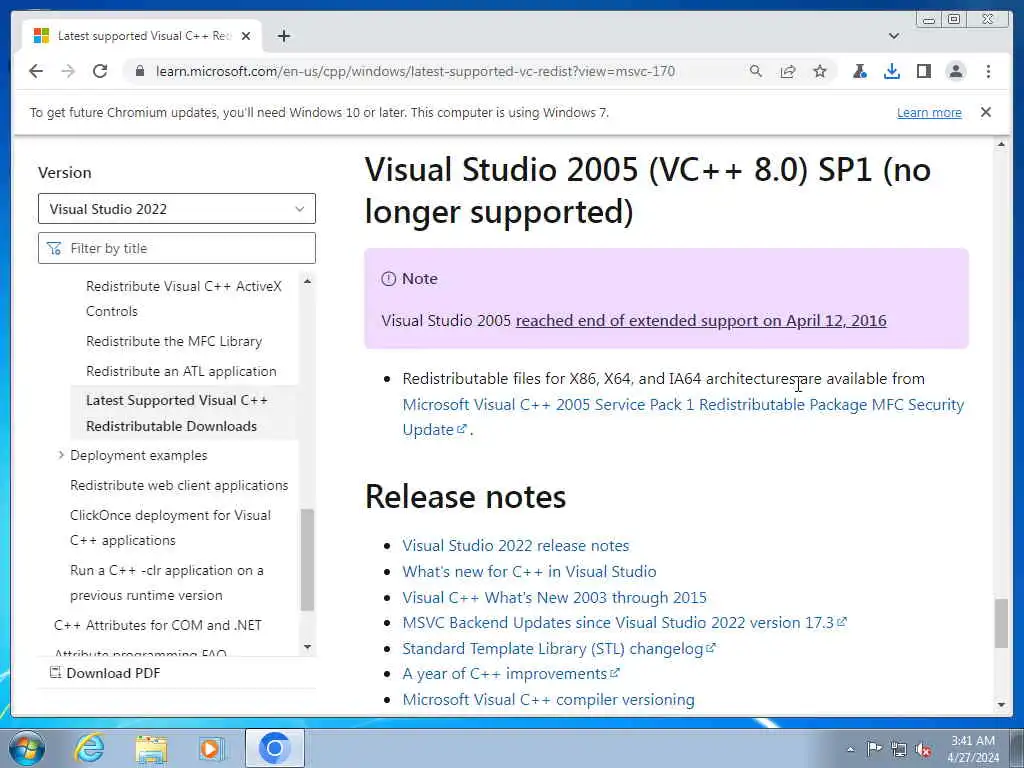Click the main page scrollbar thumb
This screenshot has width=1024, height=768.
pos(1001,623)
